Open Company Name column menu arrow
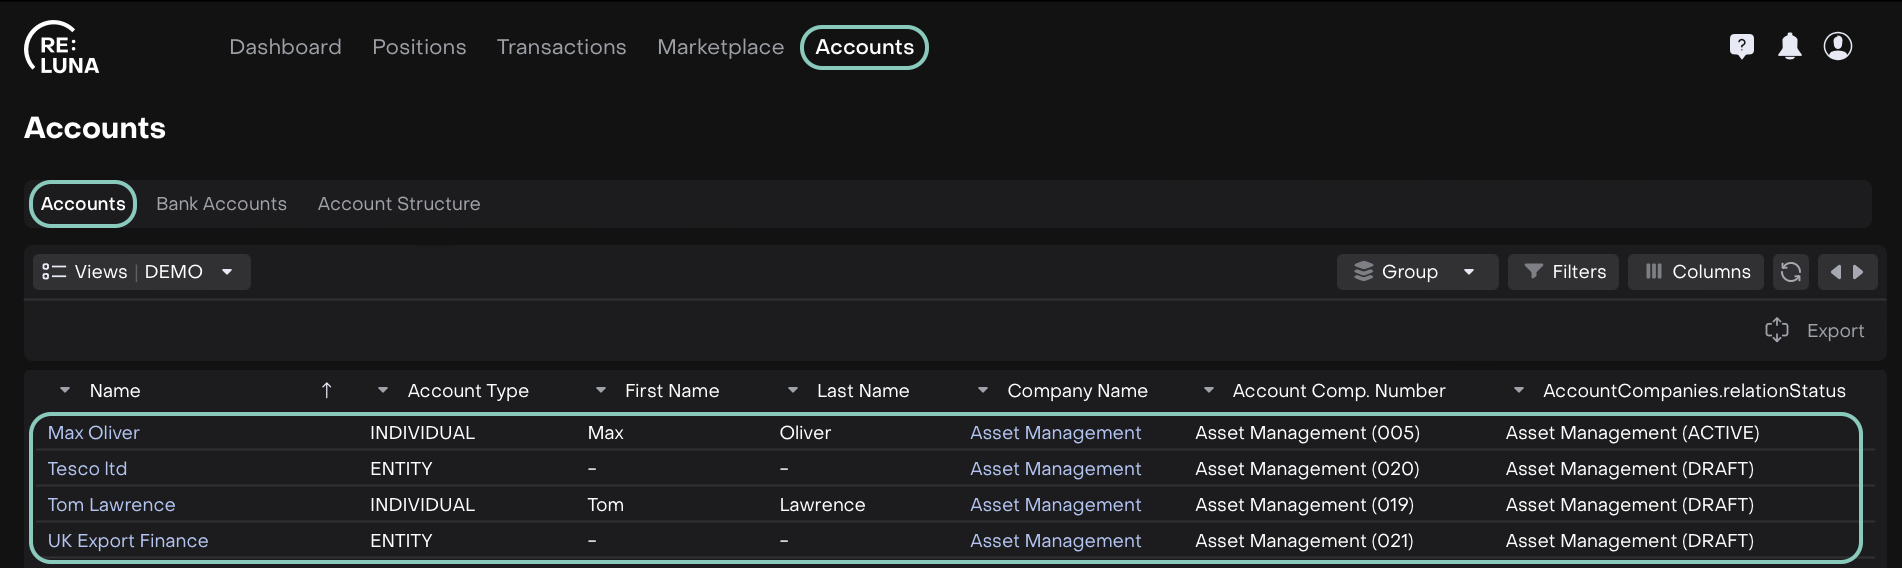 pyautogui.click(x=982, y=391)
